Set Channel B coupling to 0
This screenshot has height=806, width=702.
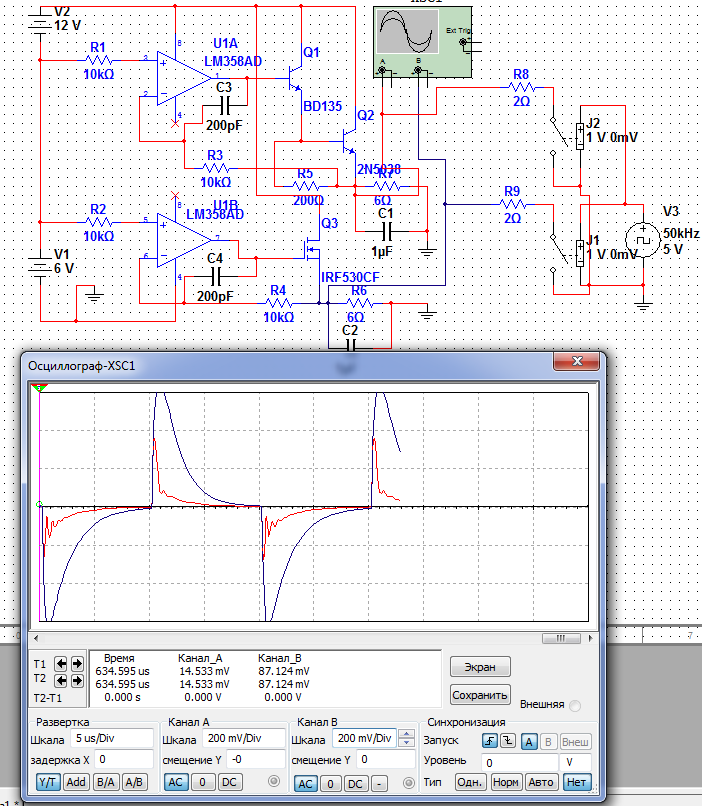point(330,784)
